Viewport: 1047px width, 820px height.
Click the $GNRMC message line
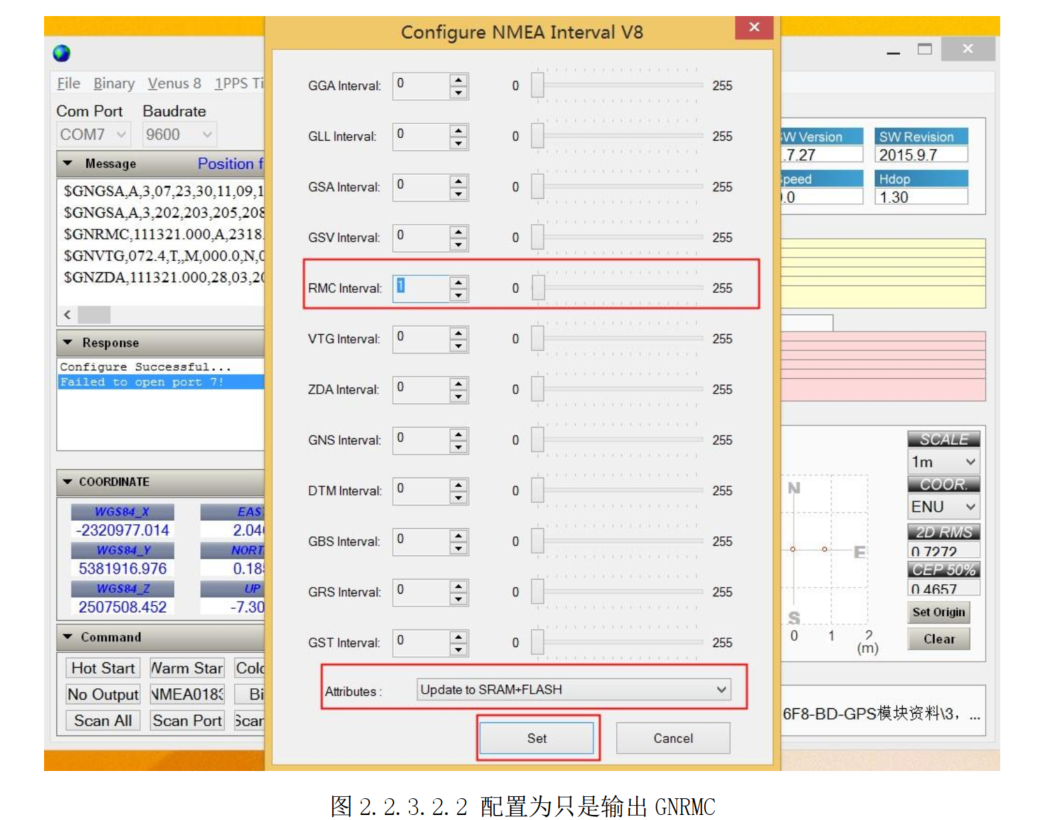click(164, 234)
